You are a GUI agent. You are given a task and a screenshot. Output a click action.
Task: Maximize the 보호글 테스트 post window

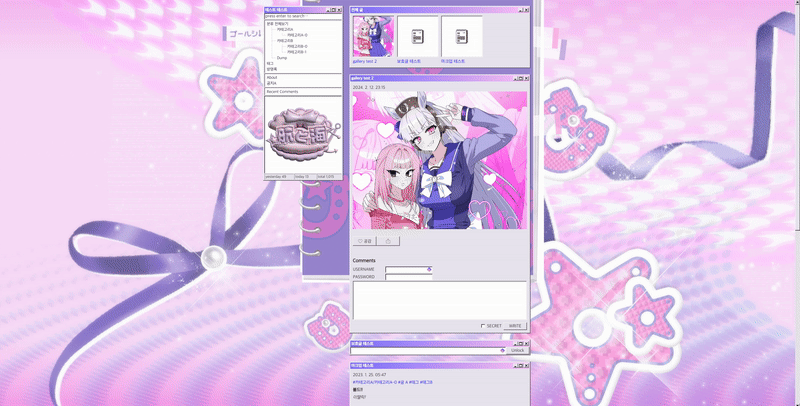(x=521, y=344)
